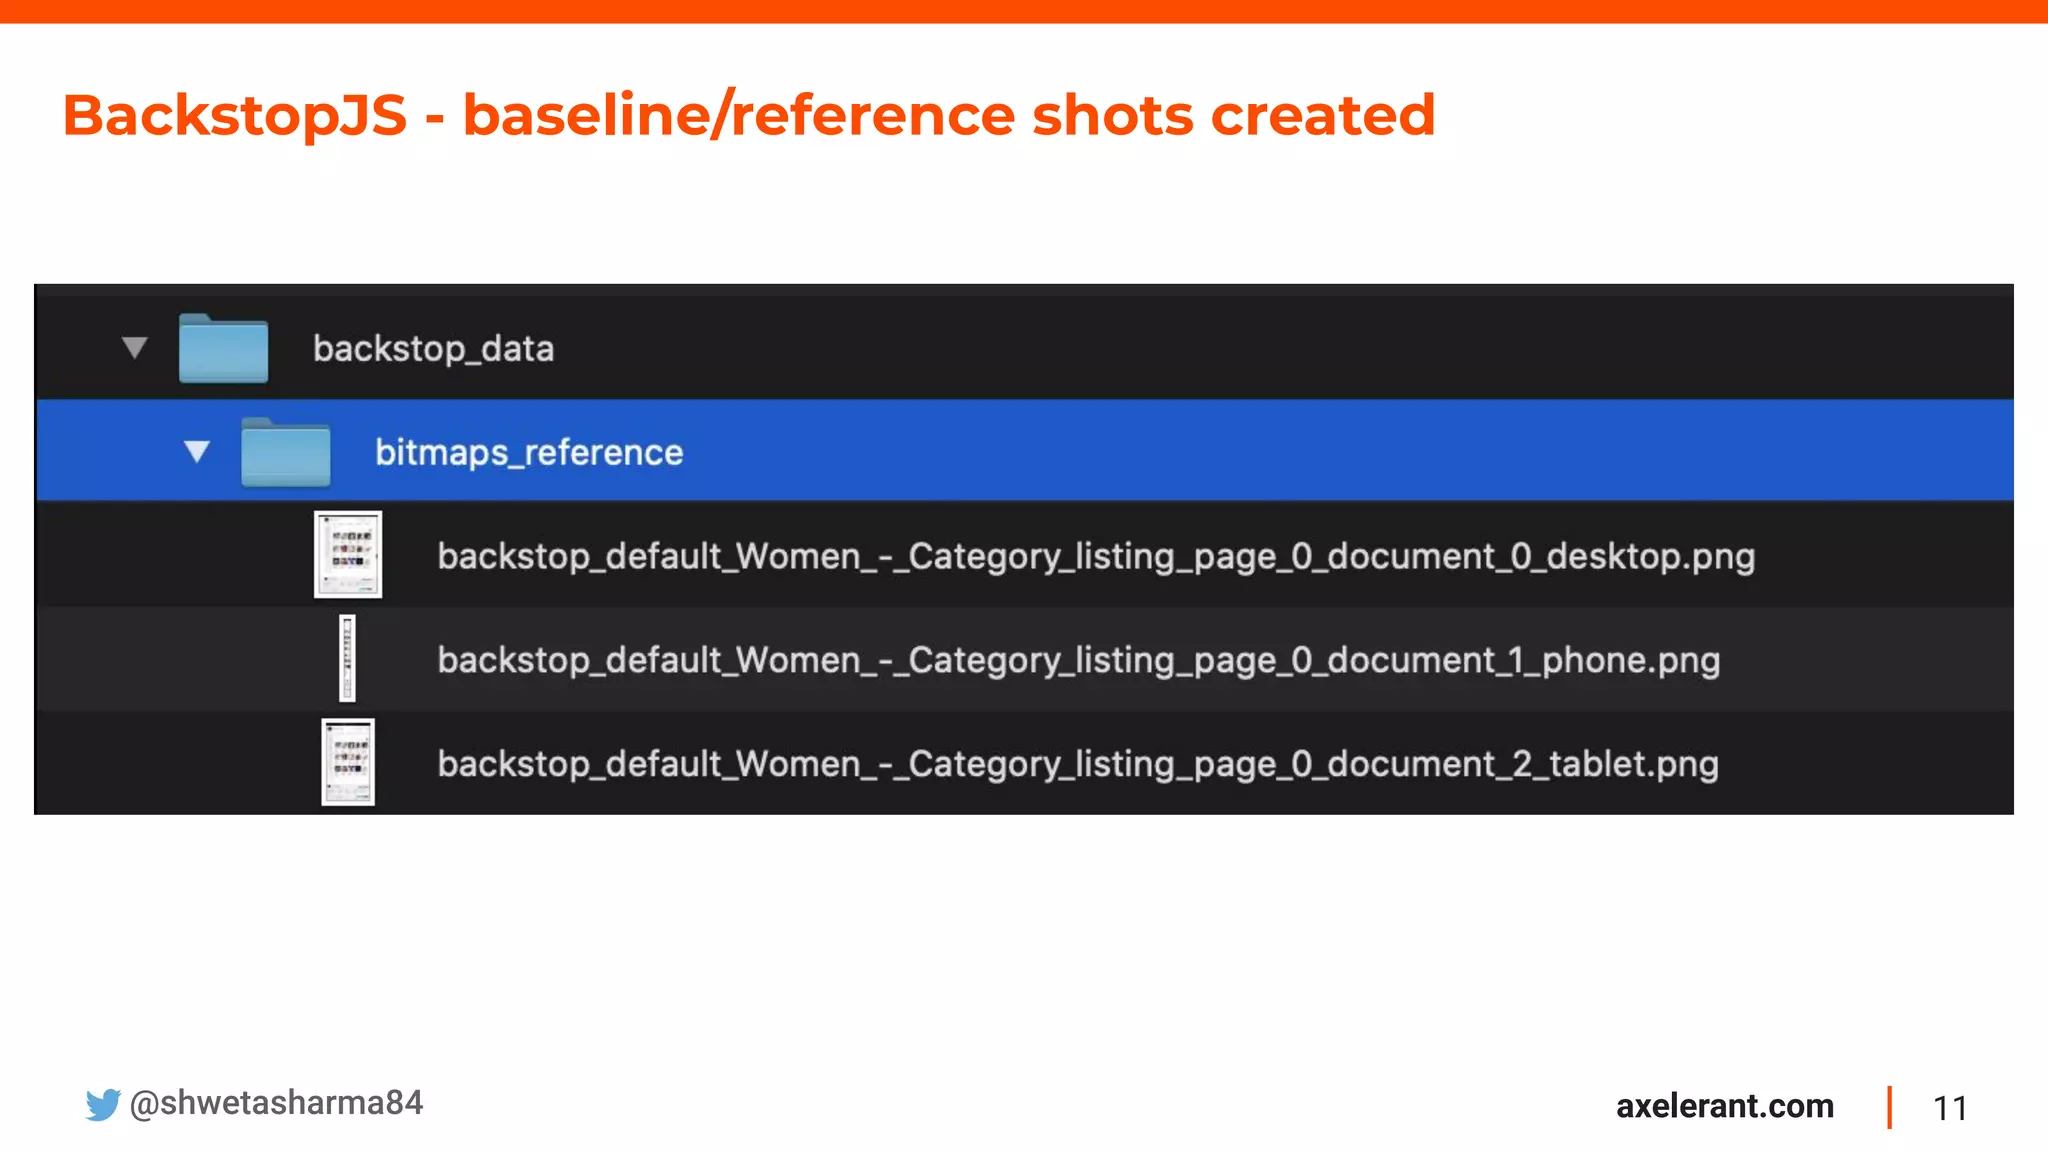Viewport: 2048px width, 1152px height.
Task: Select the backstop_data folder name
Action: click(433, 349)
